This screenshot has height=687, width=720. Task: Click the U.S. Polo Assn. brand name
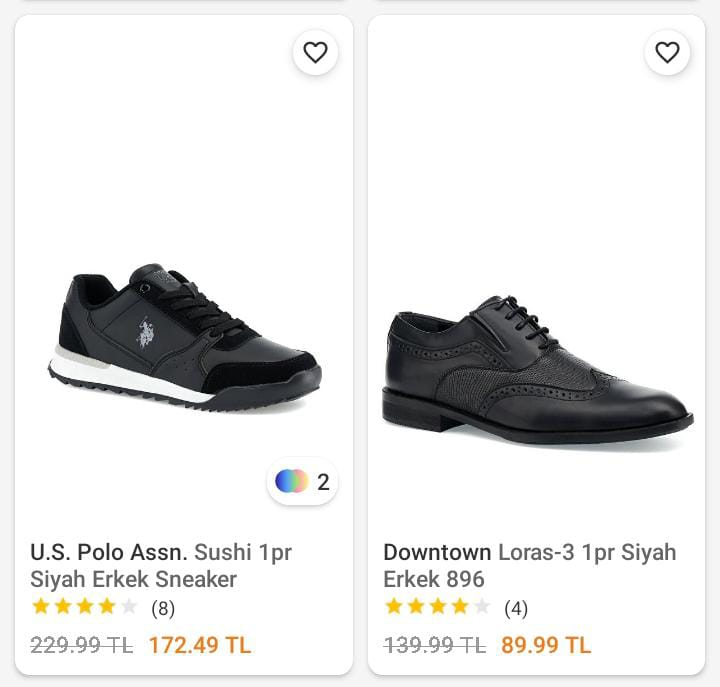(109, 552)
